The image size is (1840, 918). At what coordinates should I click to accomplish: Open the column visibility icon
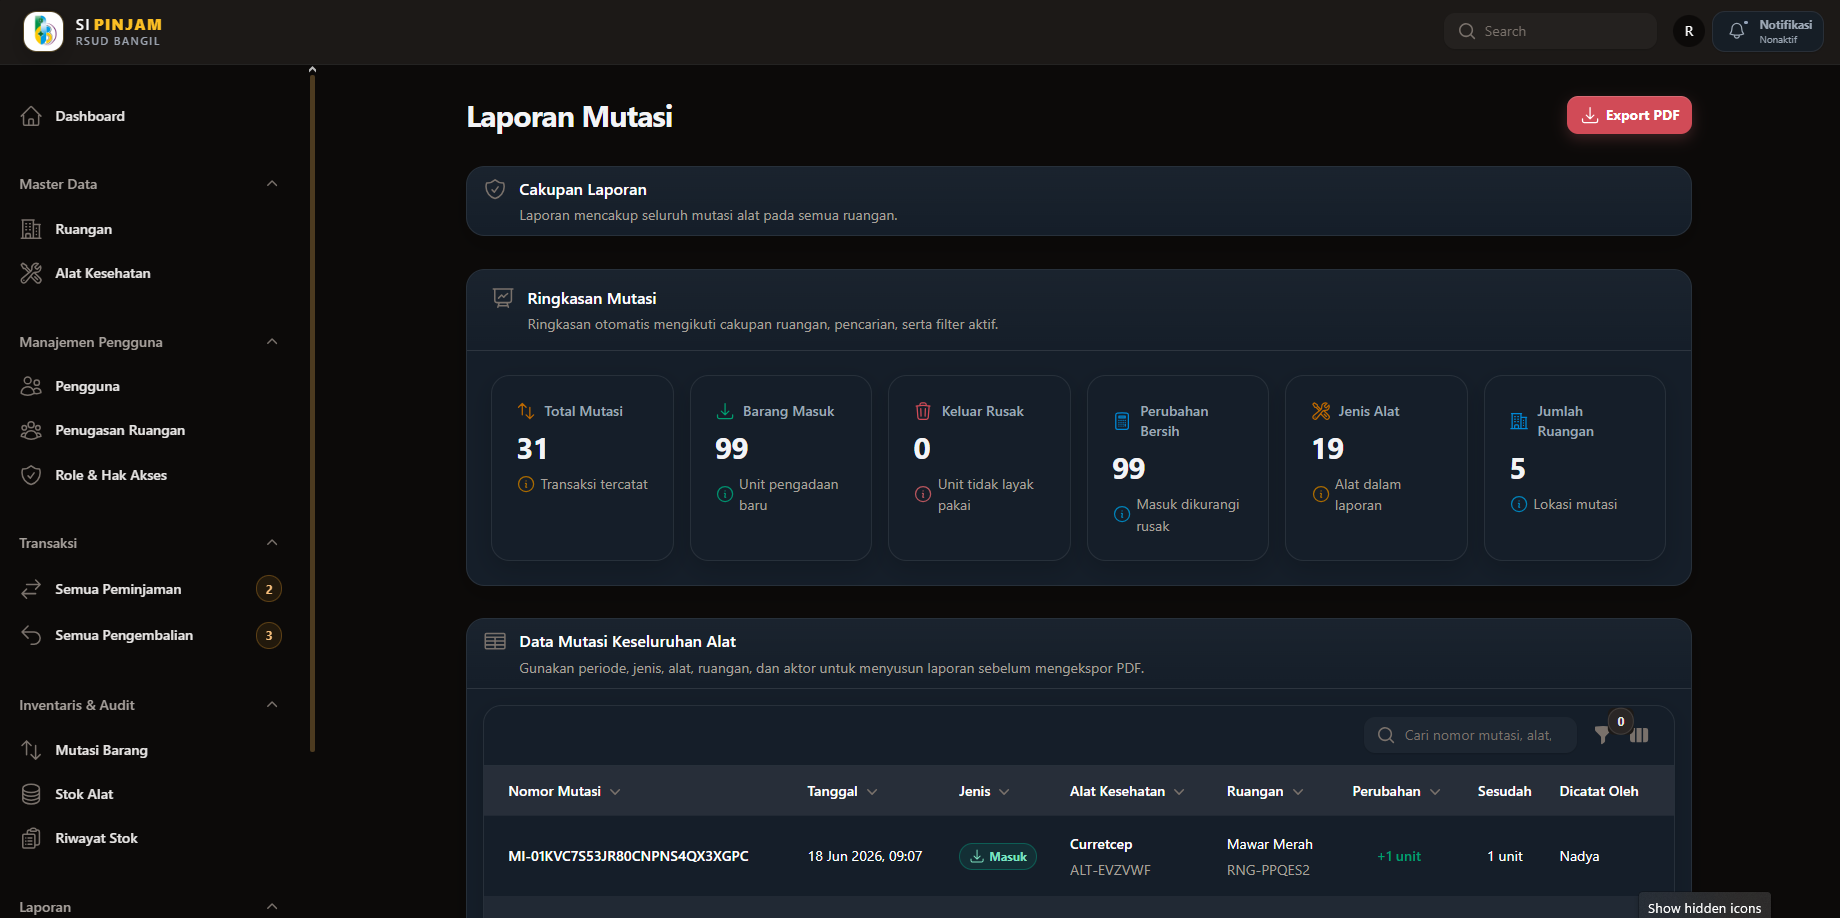pyautogui.click(x=1639, y=735)
